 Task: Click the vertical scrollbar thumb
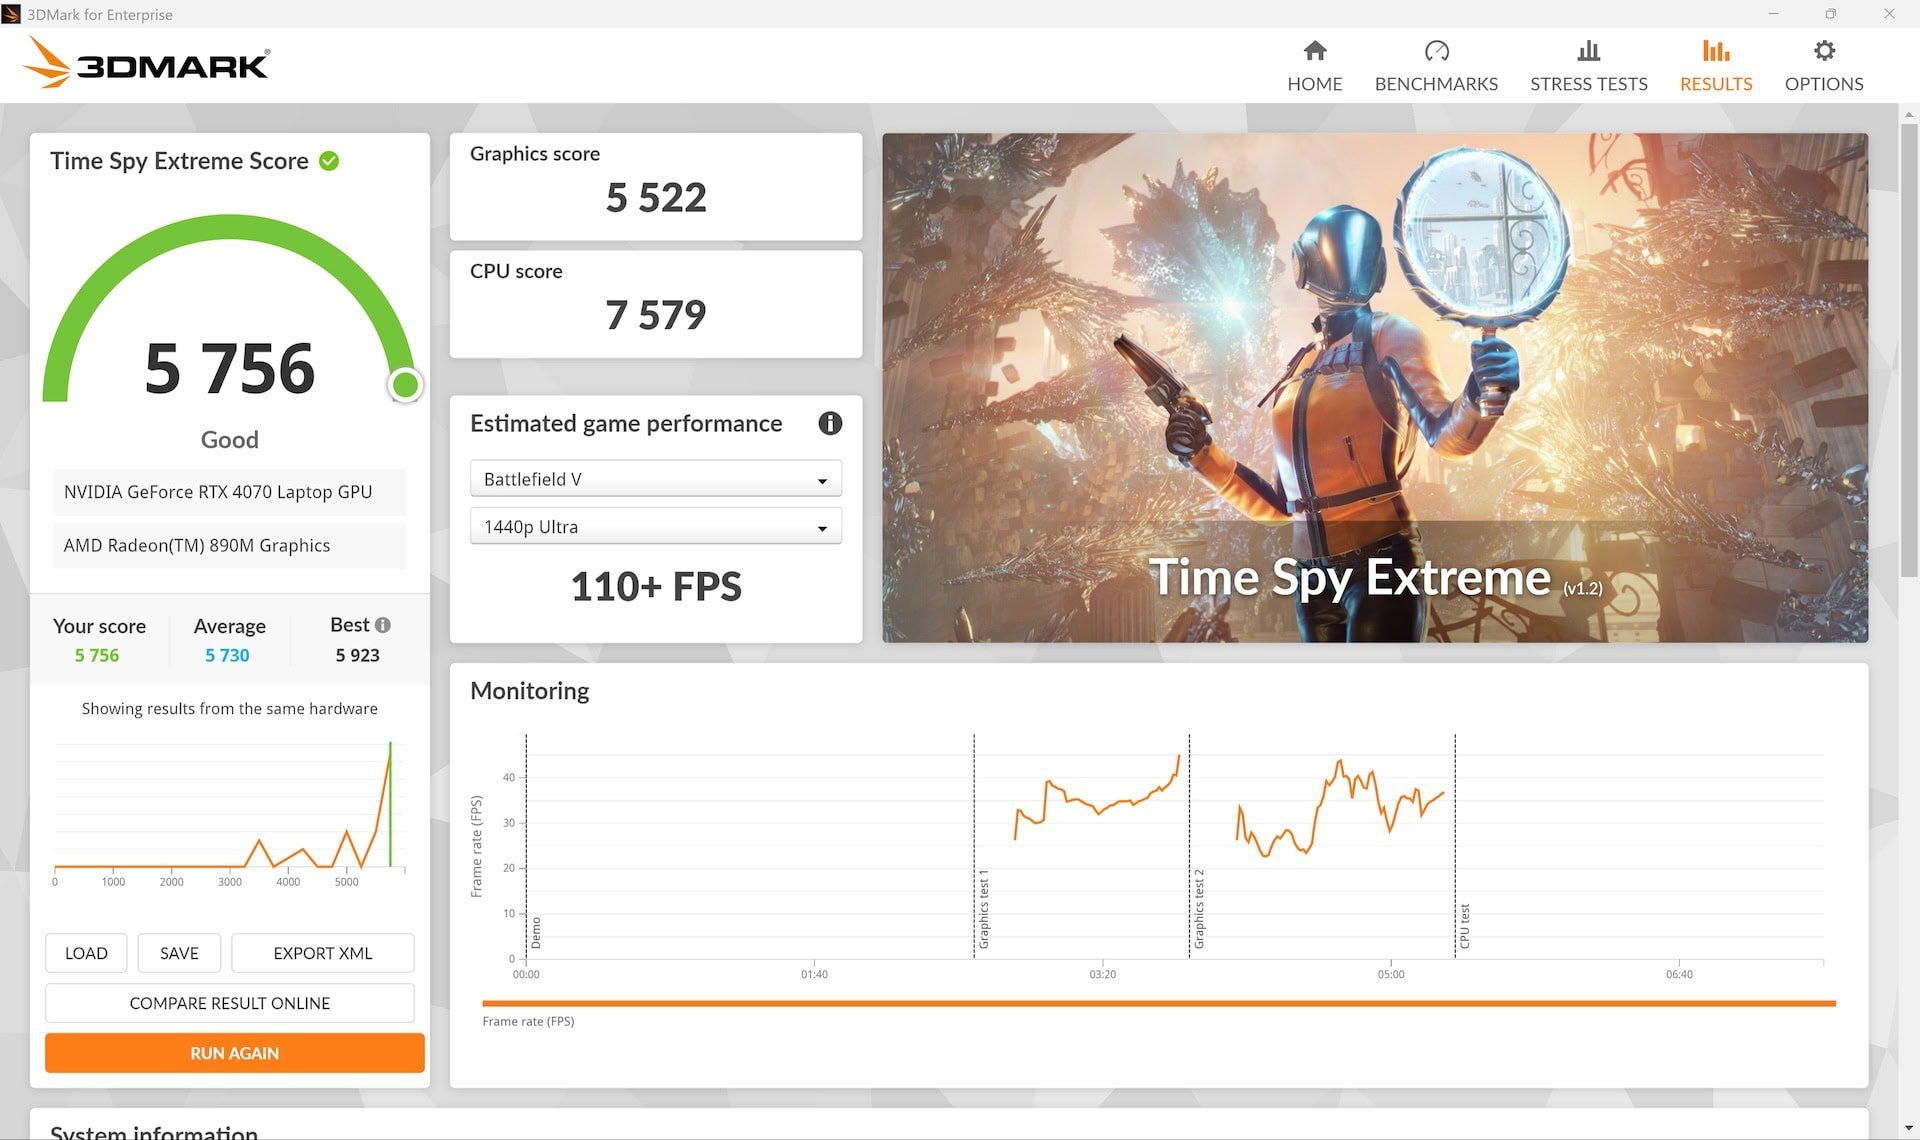[1908, 350]
